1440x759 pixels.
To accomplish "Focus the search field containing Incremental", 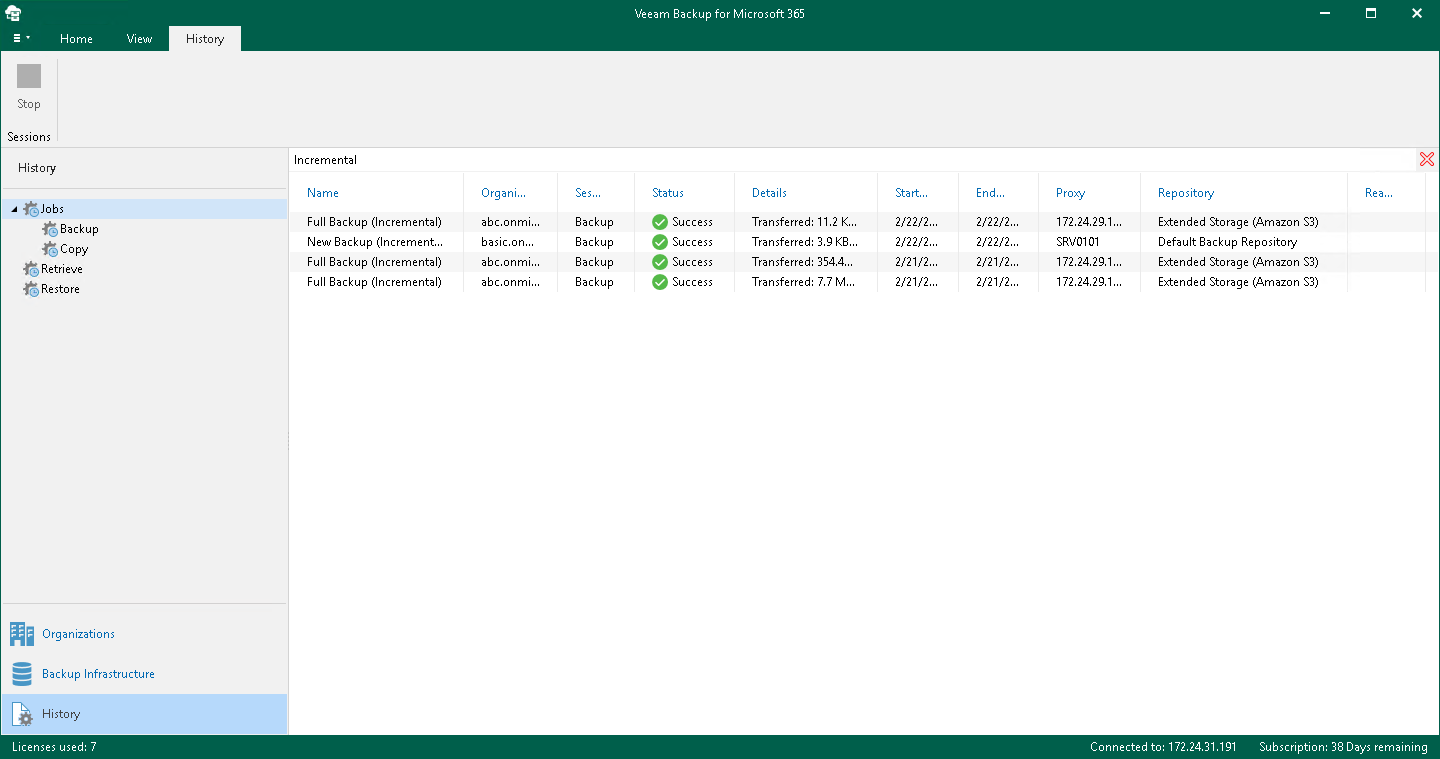I will pyautogui.click(x=854, y=160).
